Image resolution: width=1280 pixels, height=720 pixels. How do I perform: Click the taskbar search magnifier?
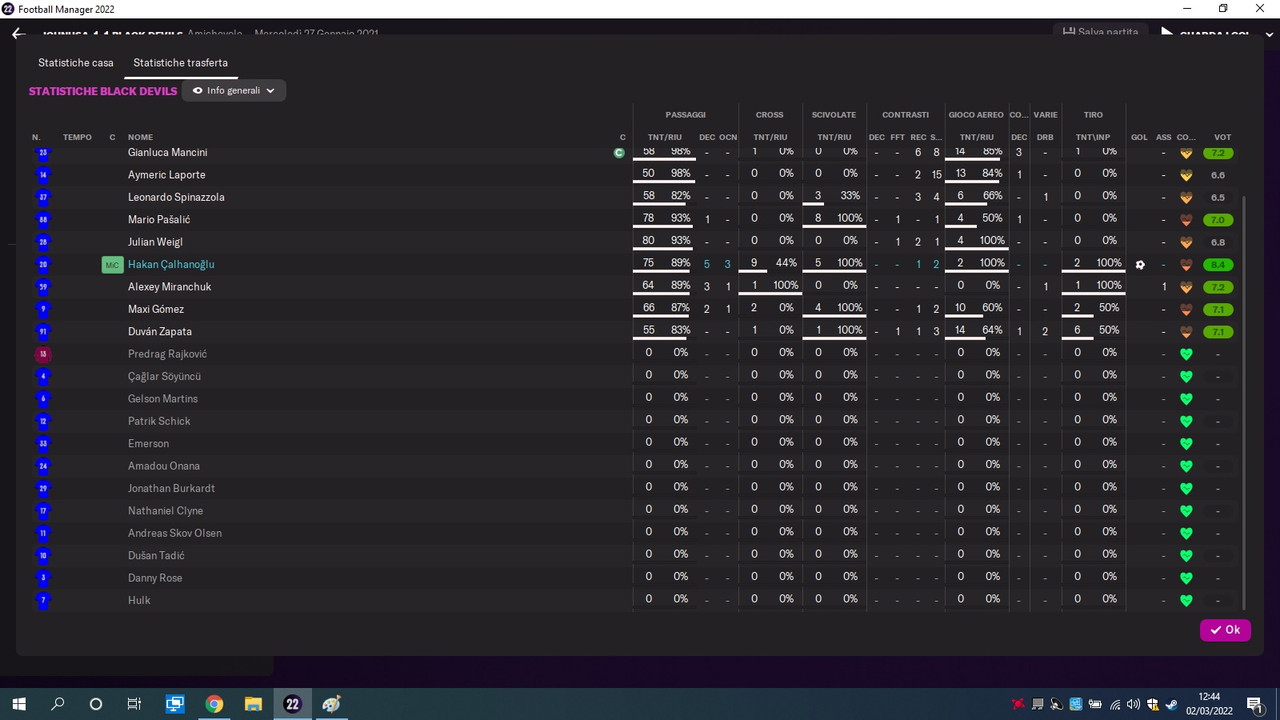[57, 704]
